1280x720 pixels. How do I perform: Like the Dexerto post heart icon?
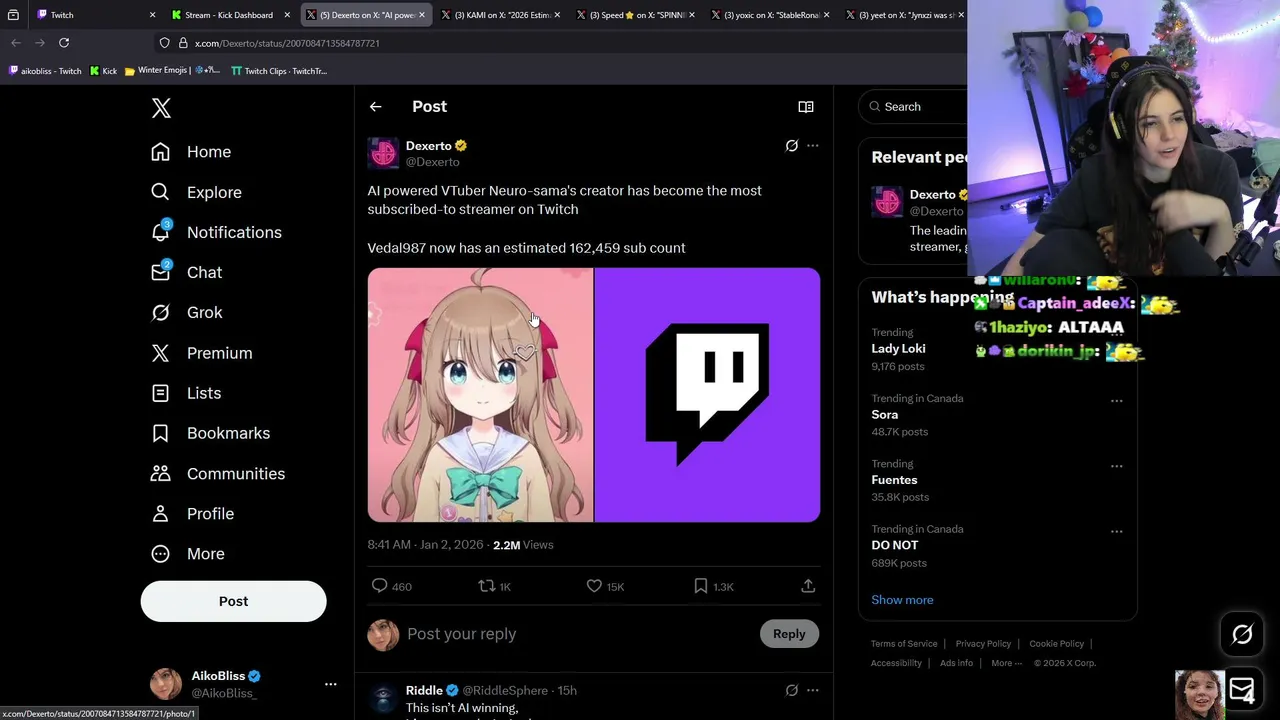click(x=594, y=586)
